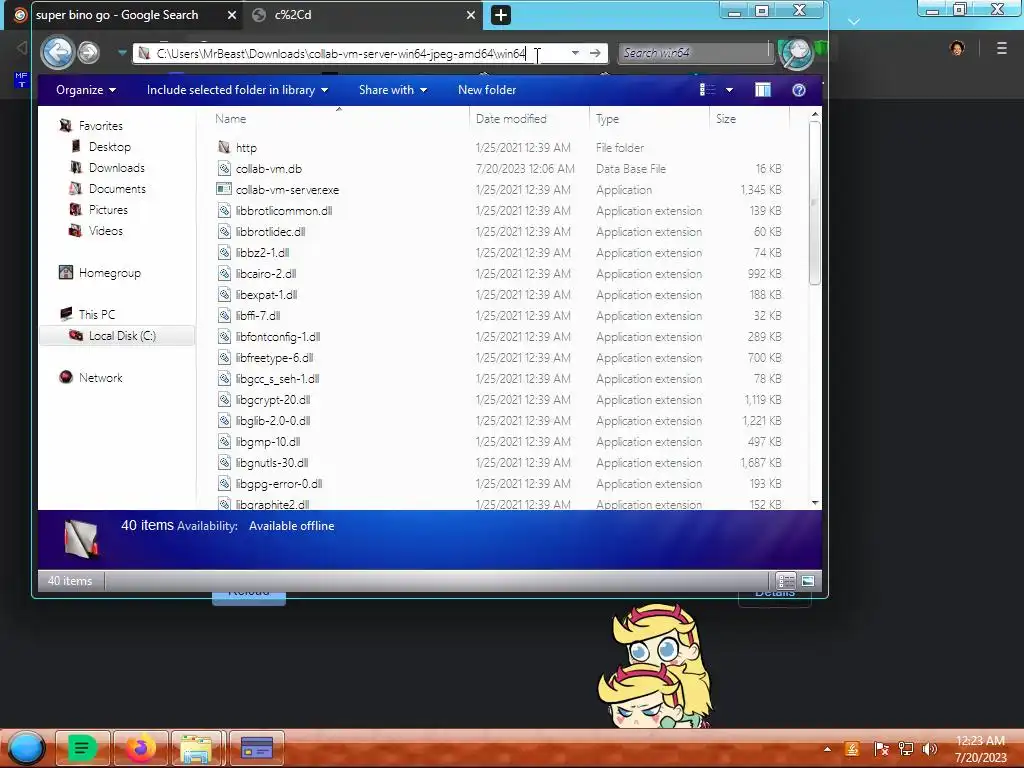This screenshot has width=1024, height=768.
Task: Go back using the Explorer back arrow
Action: 57,52
